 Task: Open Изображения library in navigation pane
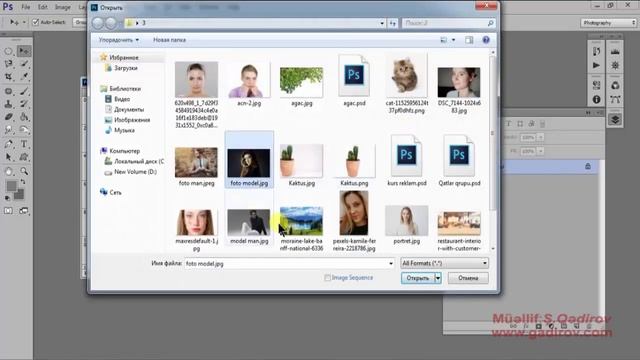click(x=132, y=120)
